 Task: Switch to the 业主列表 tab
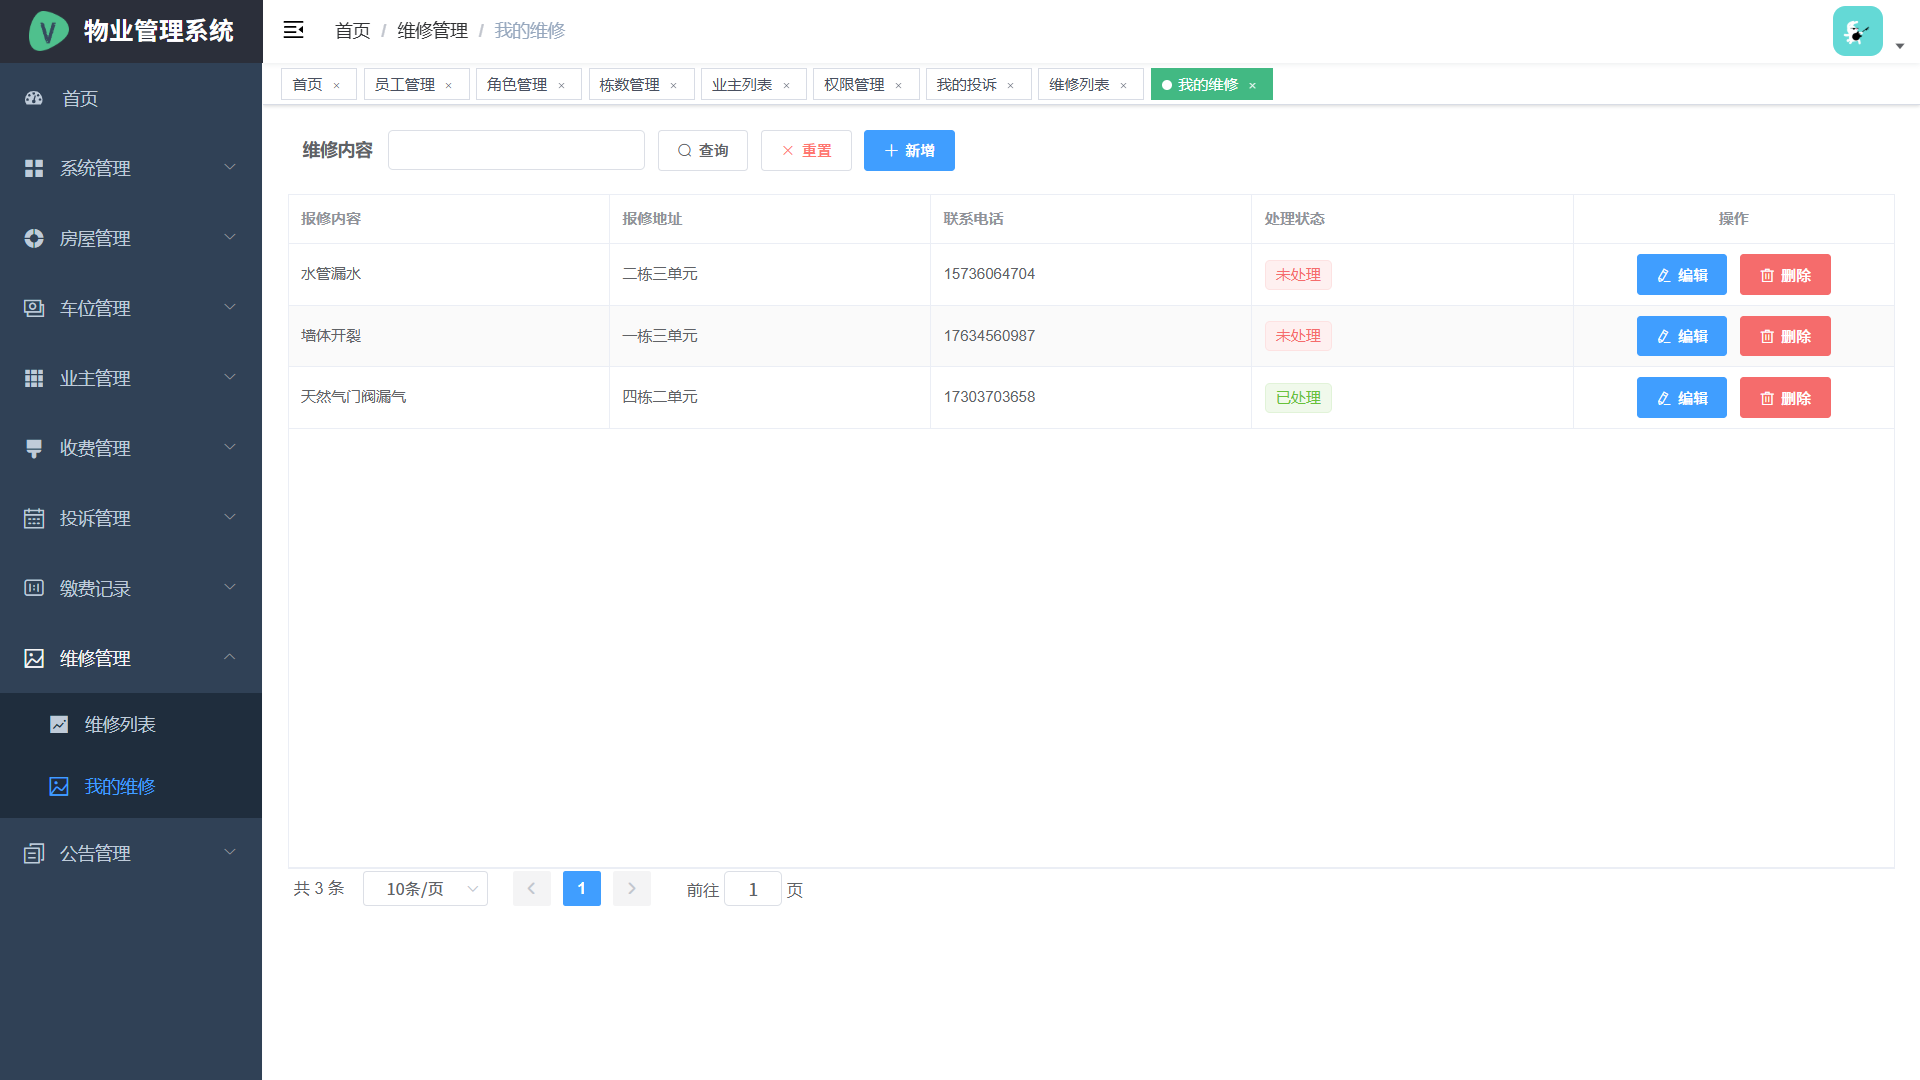[741, 85]
